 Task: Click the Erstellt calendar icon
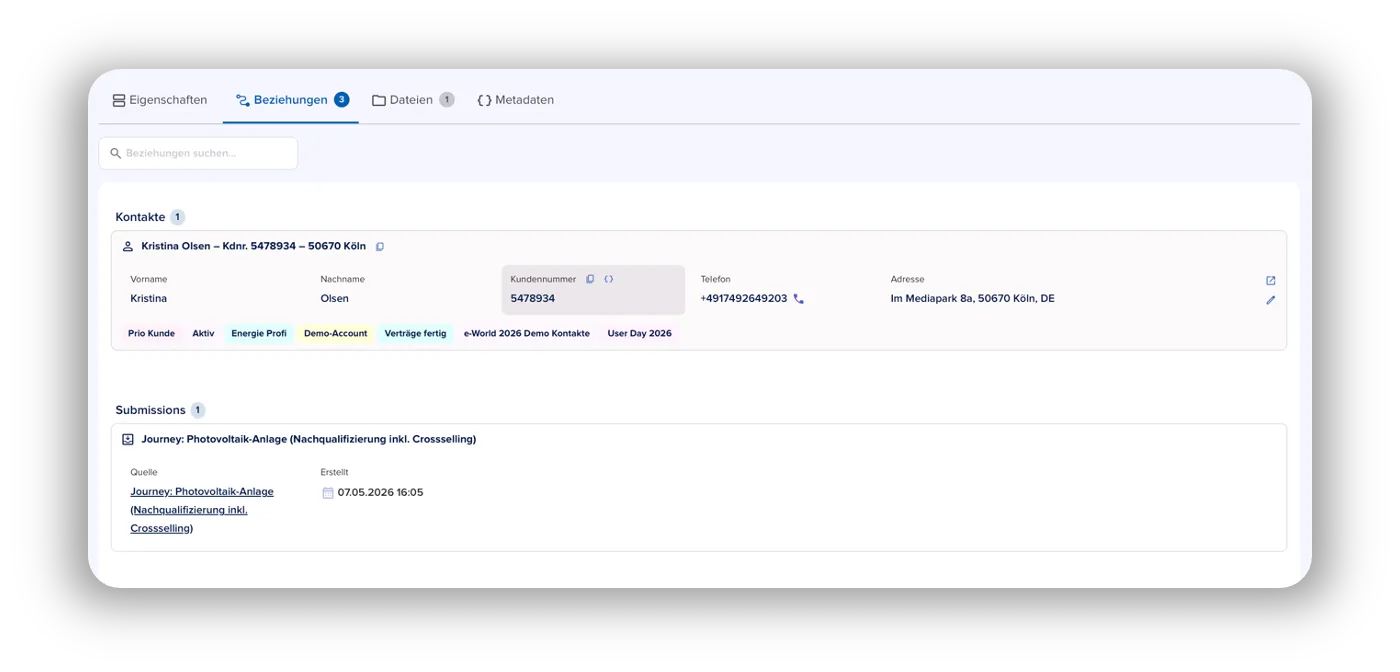tap(328, 492)
